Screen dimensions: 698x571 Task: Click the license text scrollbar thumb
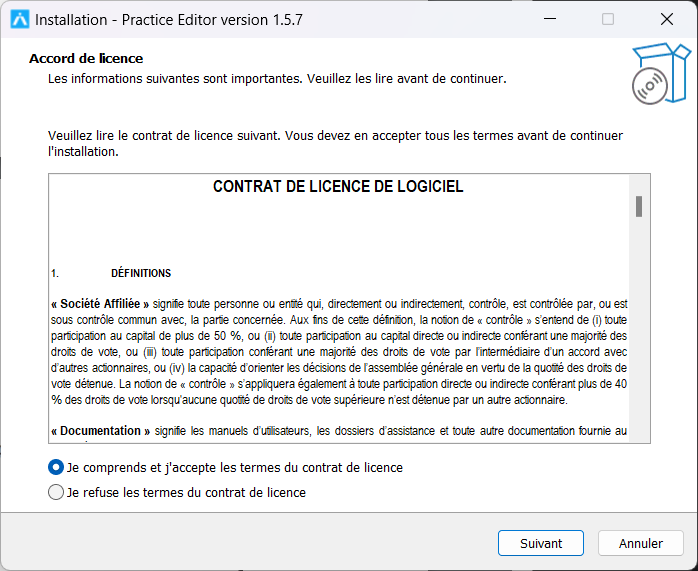click(x=639, y=207)
